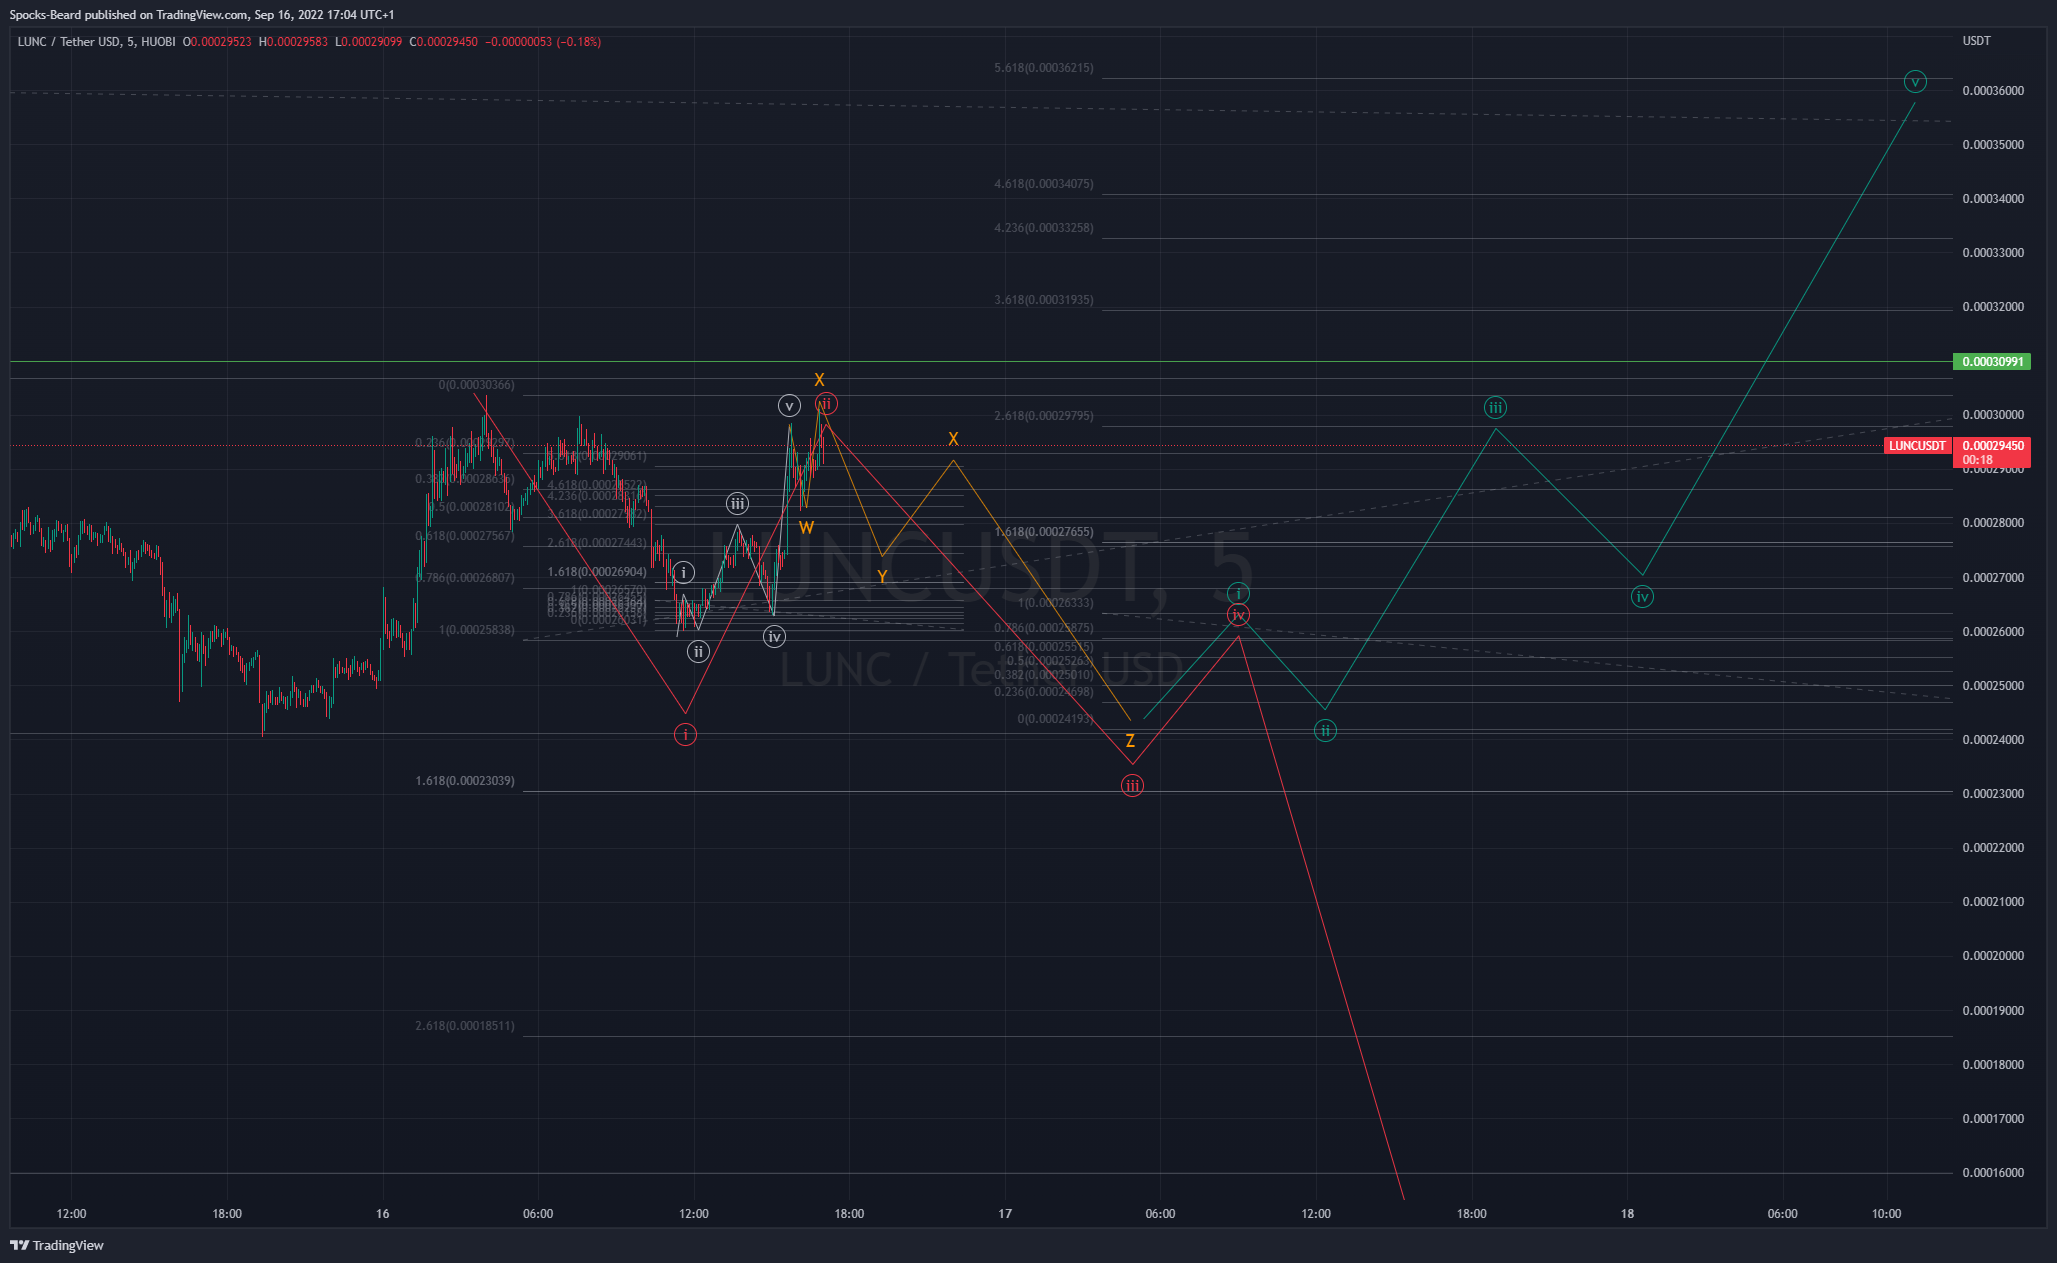
Task: Select the 1.618(0.00023039) Fibonacci label
Action: [465, 781]
